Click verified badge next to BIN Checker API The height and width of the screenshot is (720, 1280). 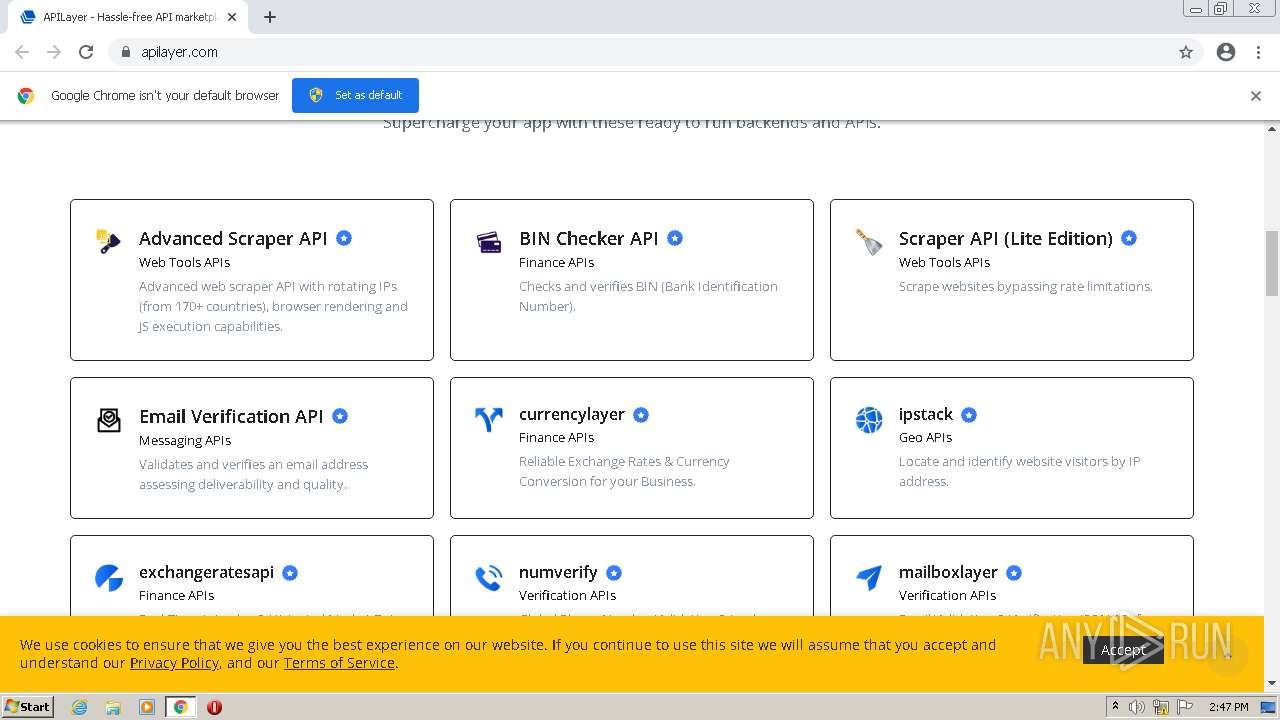tap(675, 238)
